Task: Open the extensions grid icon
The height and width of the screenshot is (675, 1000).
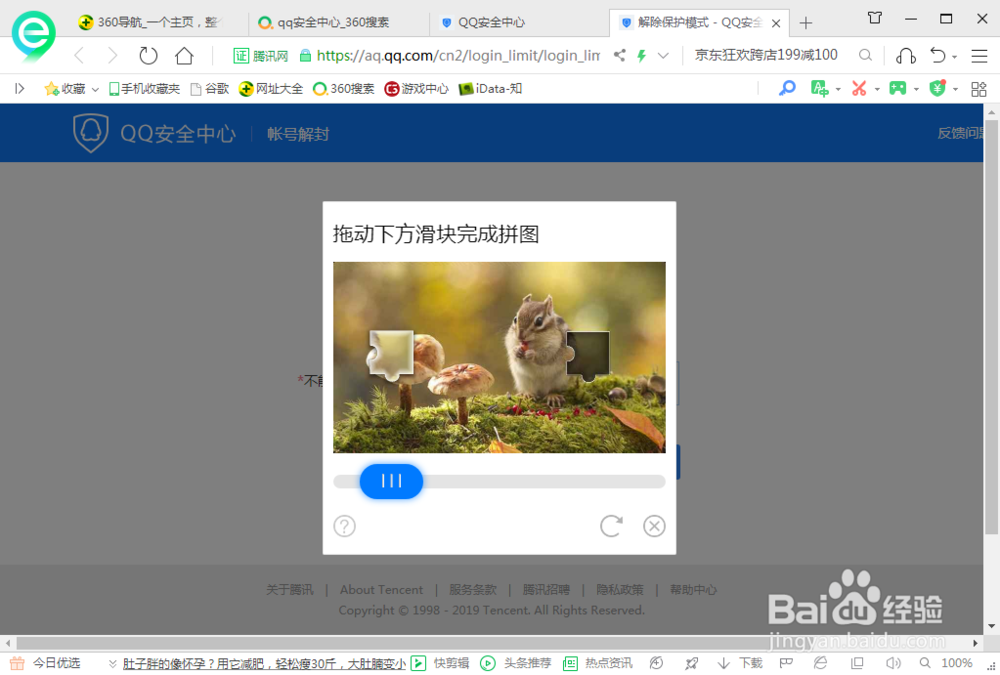Action: click(979, 89)
